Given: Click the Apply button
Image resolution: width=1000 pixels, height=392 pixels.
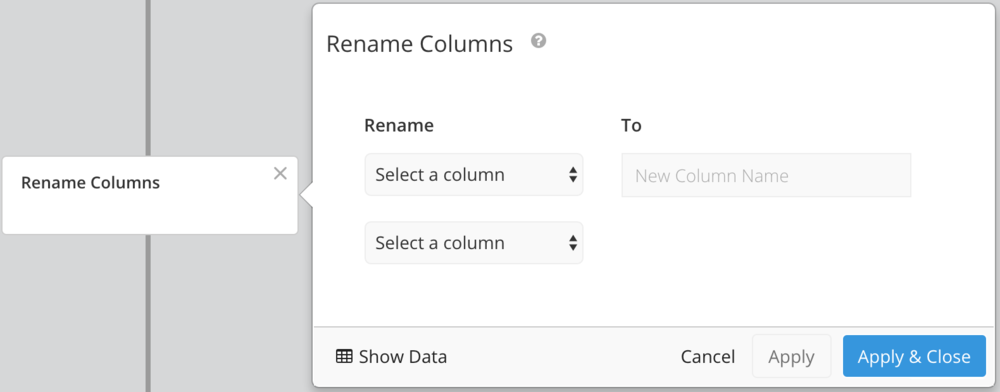Looking at the screenshot, I should click(x=791, y=356).
